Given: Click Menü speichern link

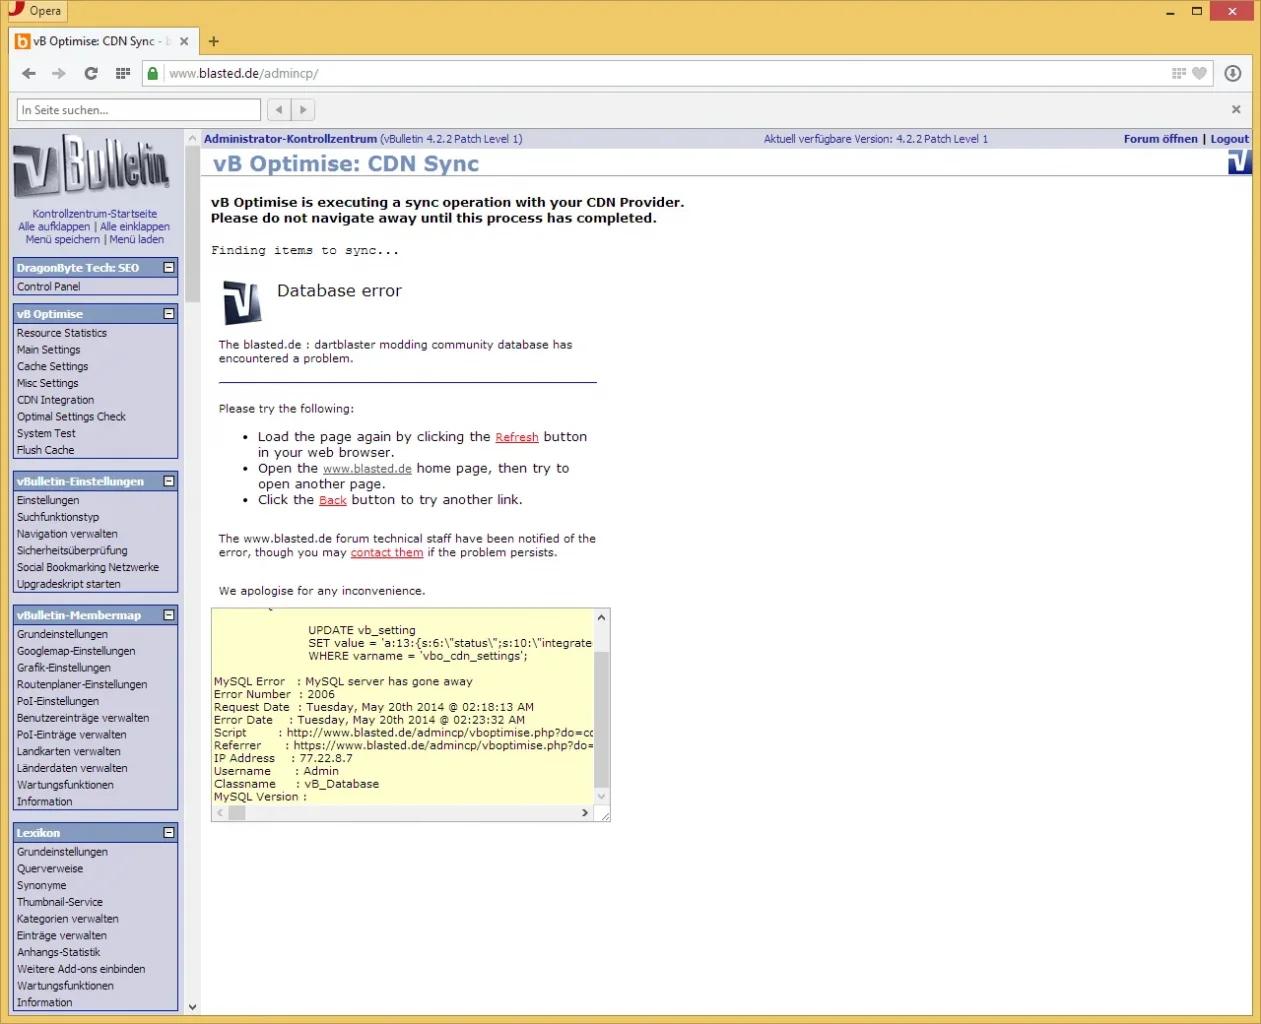Looking at the screenshot, I should 63,240.
